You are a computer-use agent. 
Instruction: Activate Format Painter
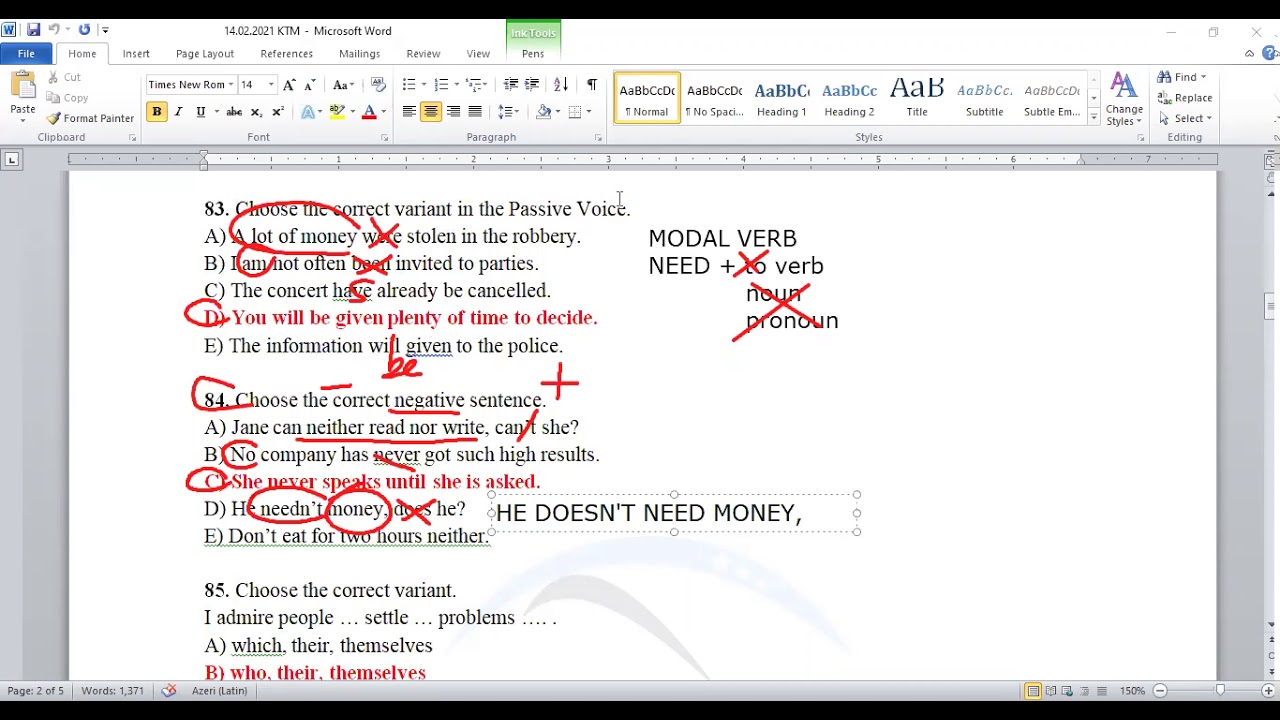pyautogui.click(x=90, y=118)
